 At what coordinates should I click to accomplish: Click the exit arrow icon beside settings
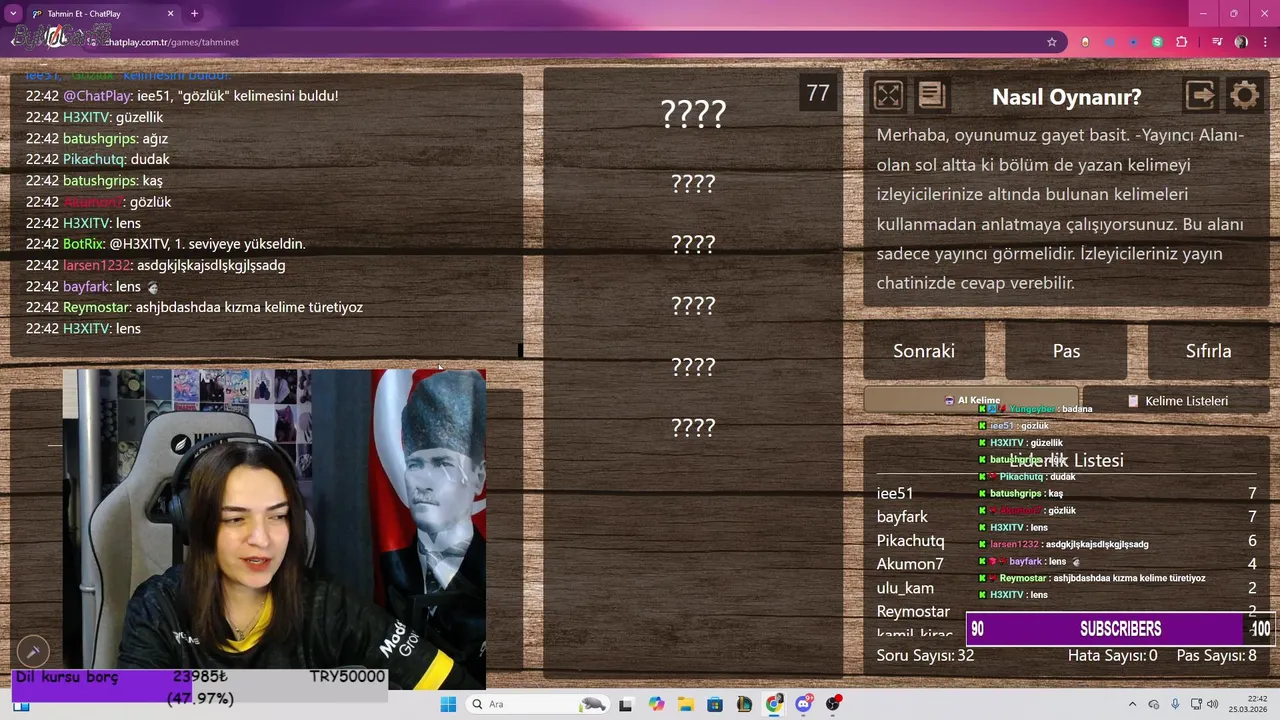[x=1200, y=95]
